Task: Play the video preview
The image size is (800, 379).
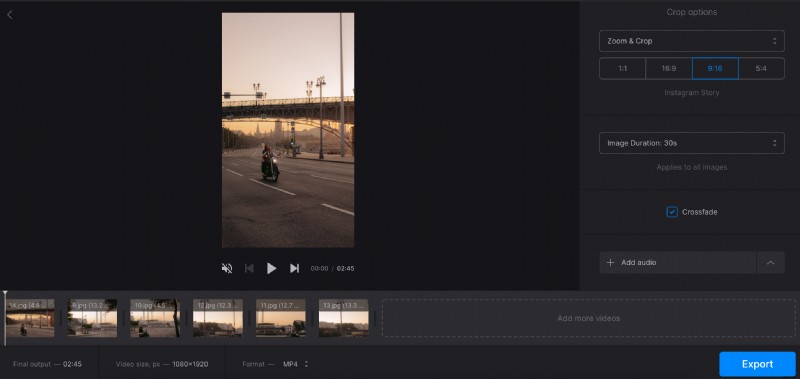Action: (x=271, y=268)
